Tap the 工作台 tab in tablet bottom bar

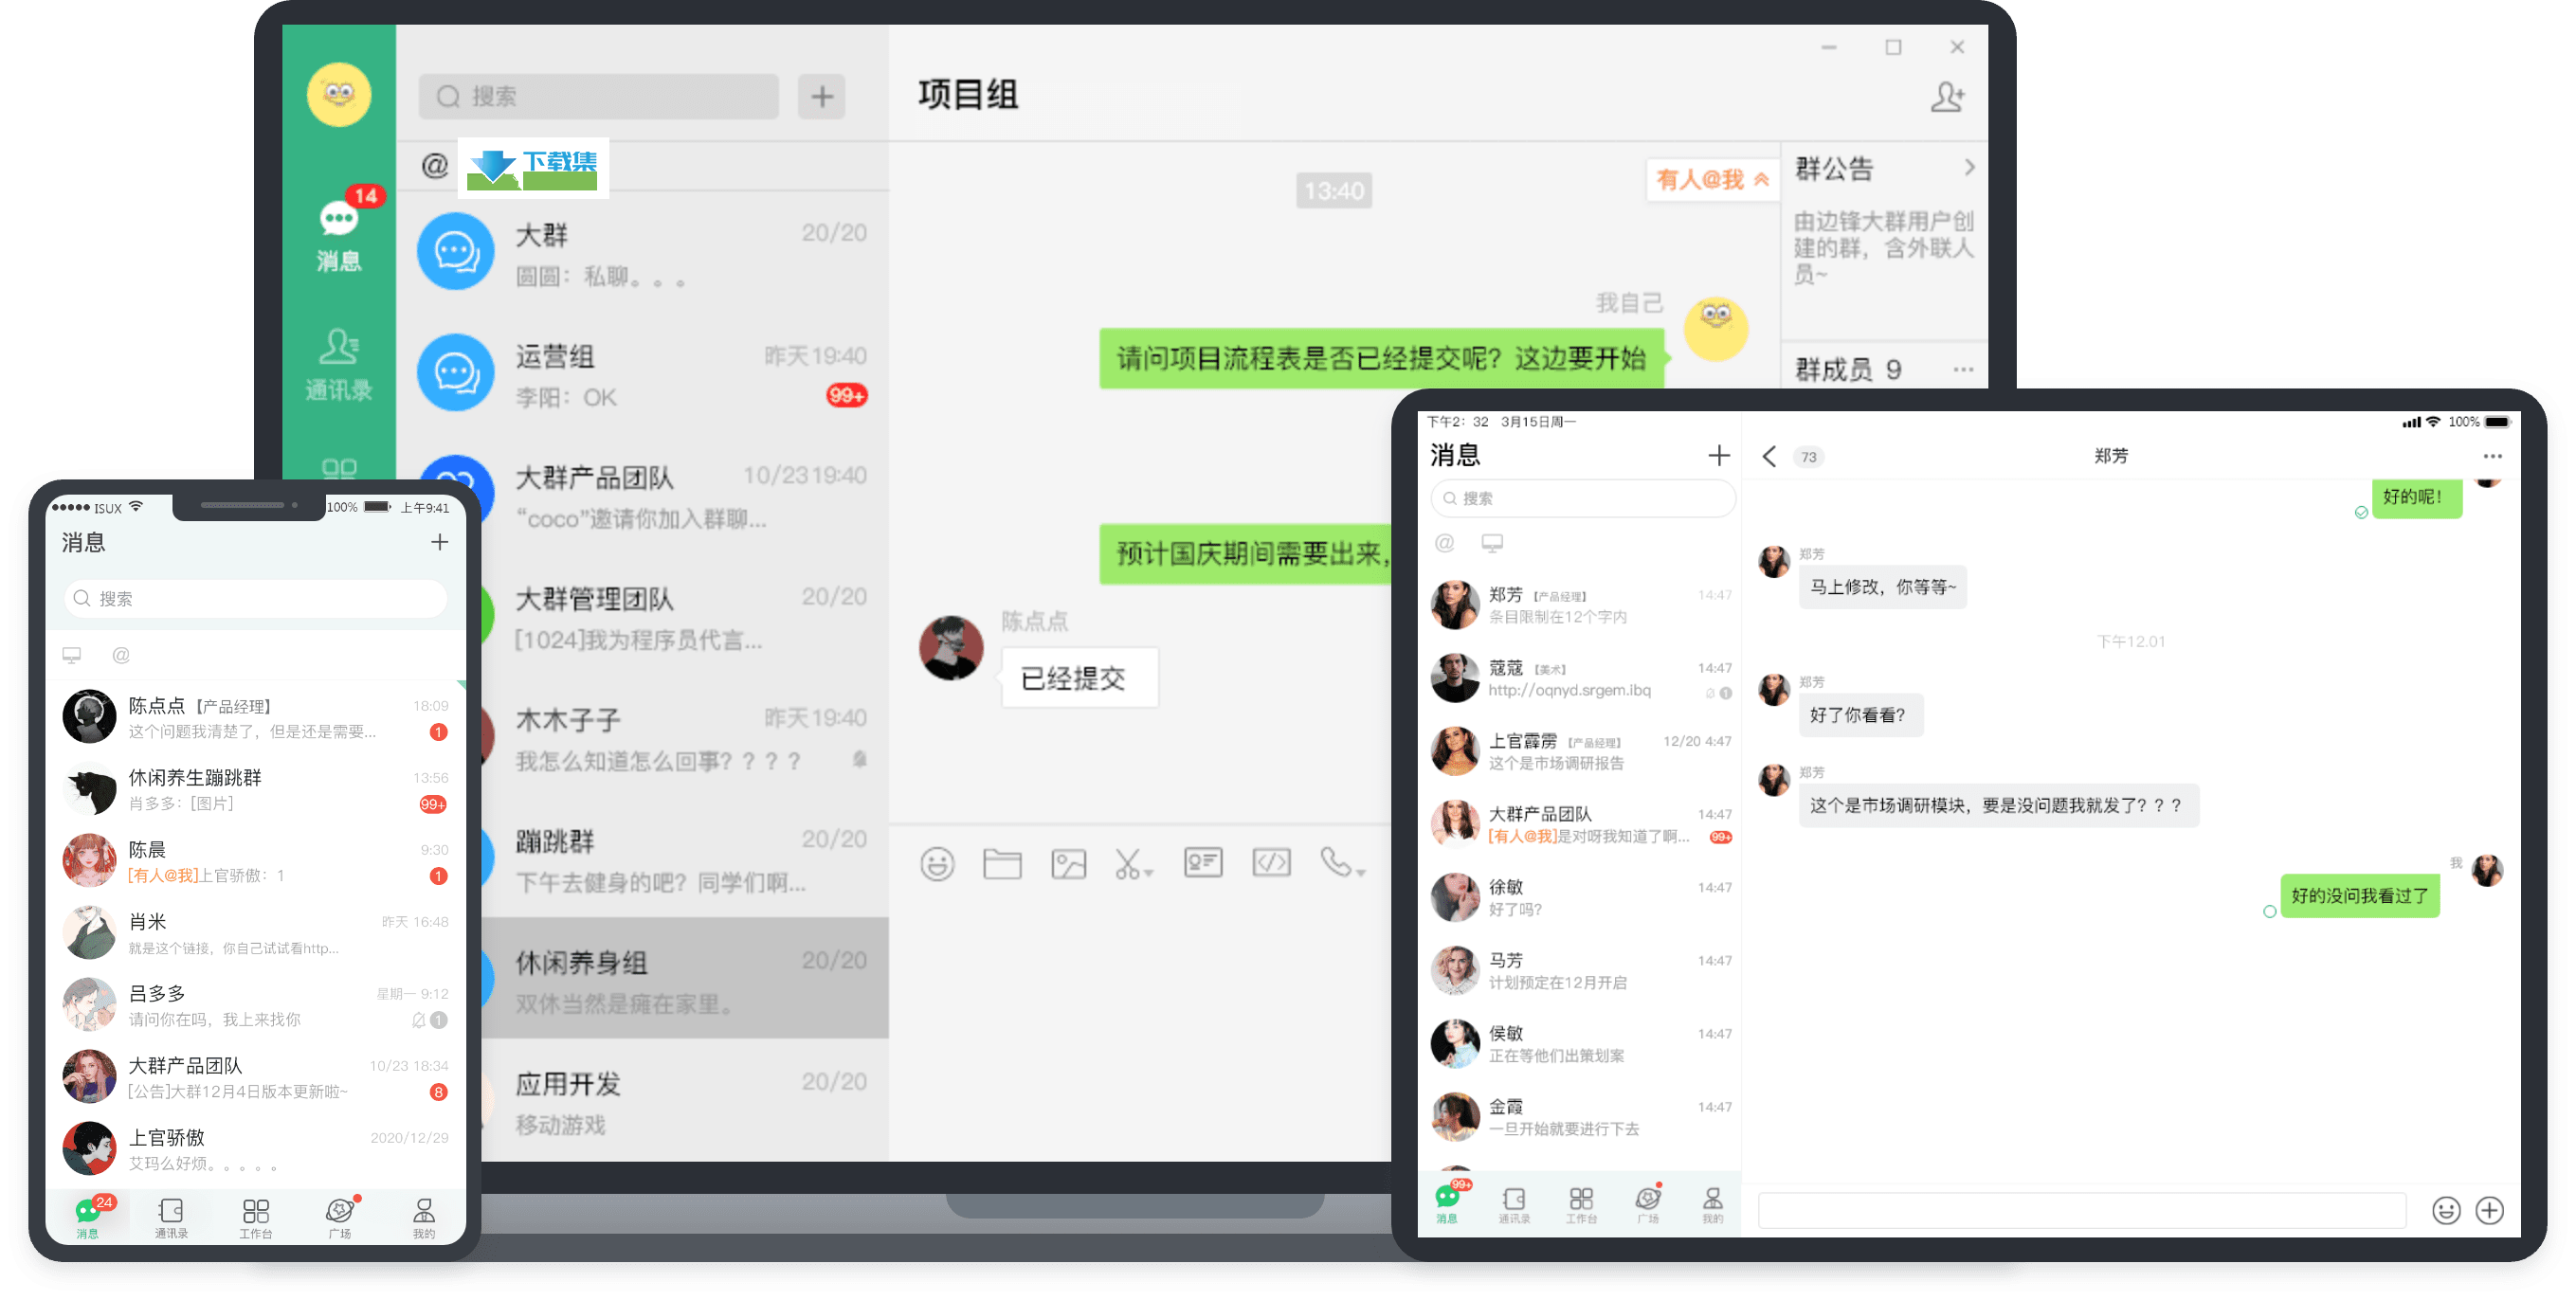click(1581, 1205)
